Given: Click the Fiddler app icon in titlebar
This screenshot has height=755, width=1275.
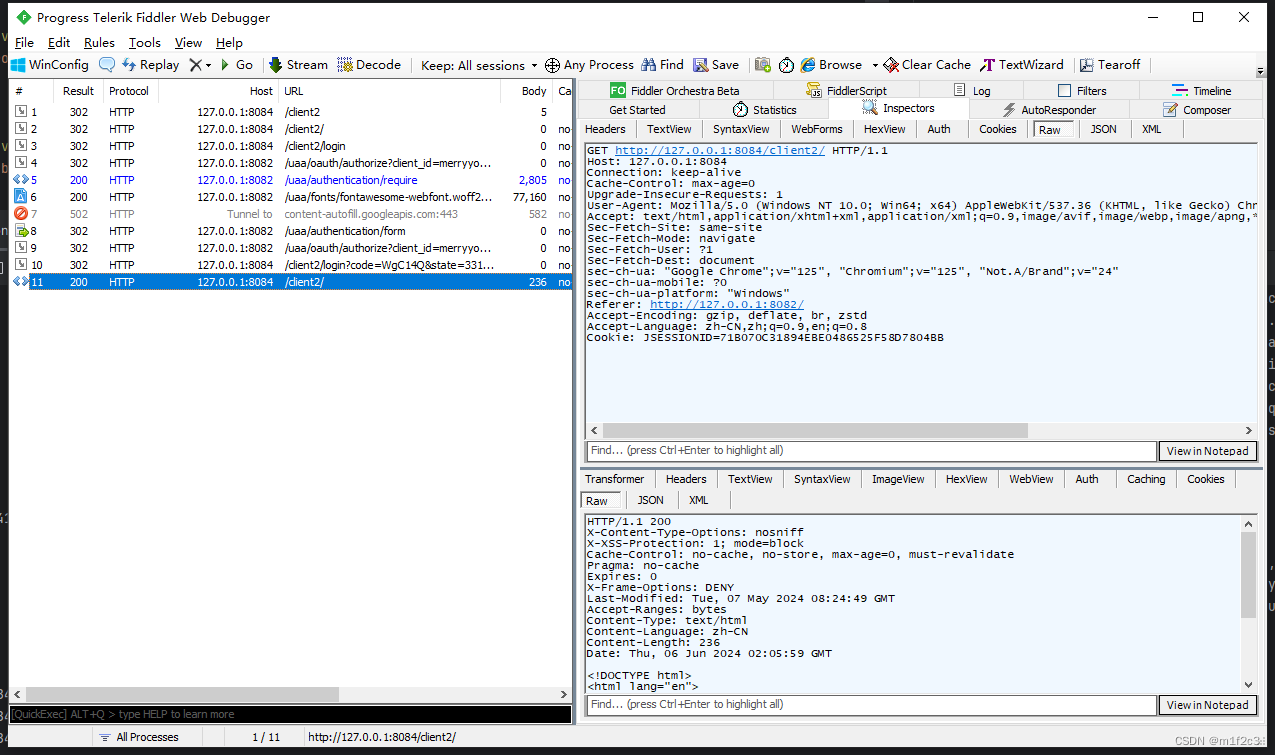Looking at the screenshot, I should click(x=24, y=17).
